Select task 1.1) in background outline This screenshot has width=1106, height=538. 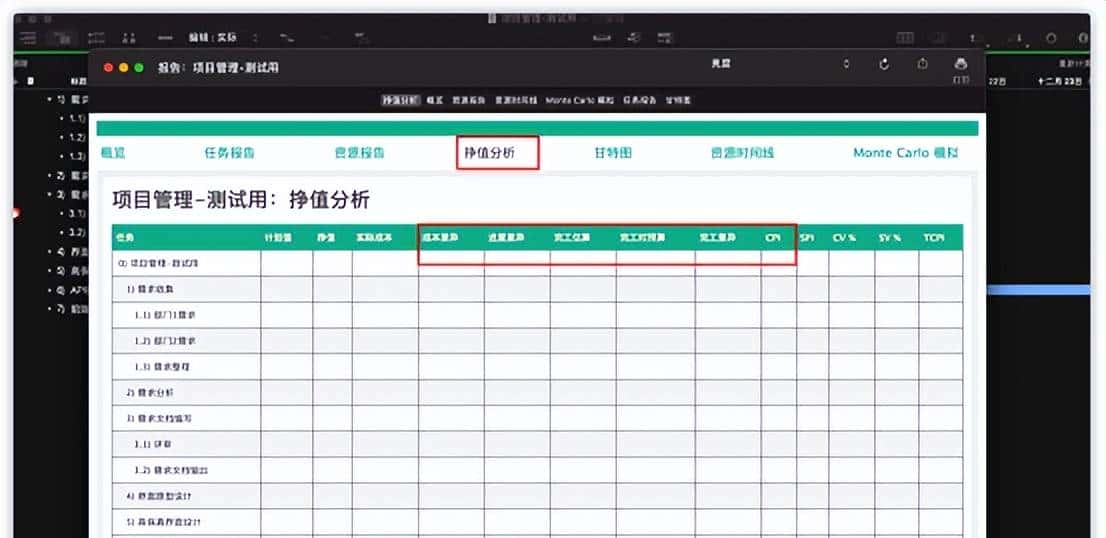tap(74, 118)
